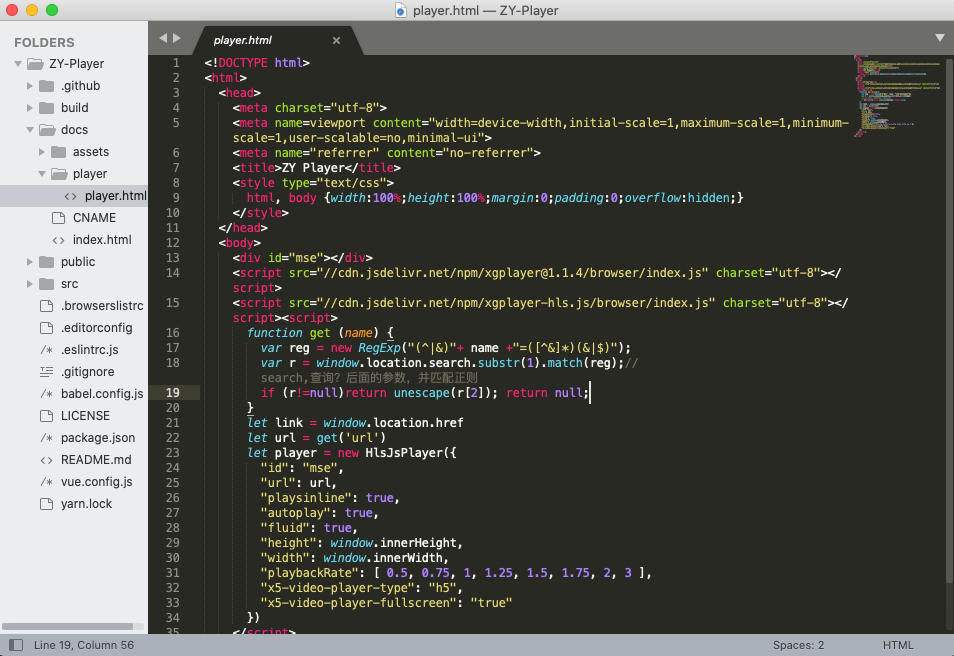
Task: Click the LICENSE file icon
Action: tap(47, 416)
